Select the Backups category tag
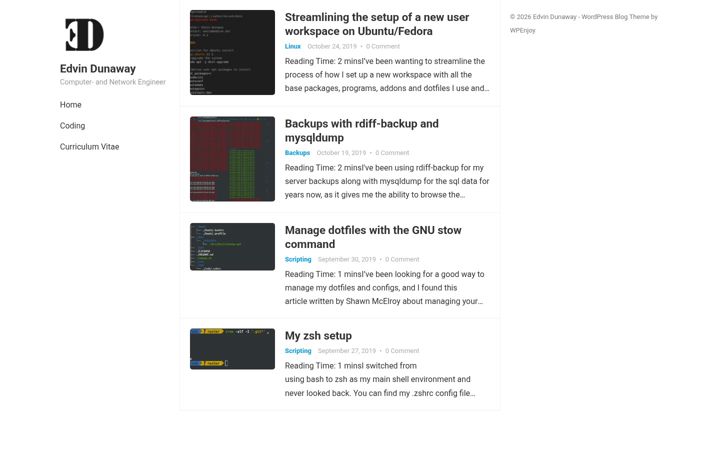This screenshot has height=450, width=720. 297,153
